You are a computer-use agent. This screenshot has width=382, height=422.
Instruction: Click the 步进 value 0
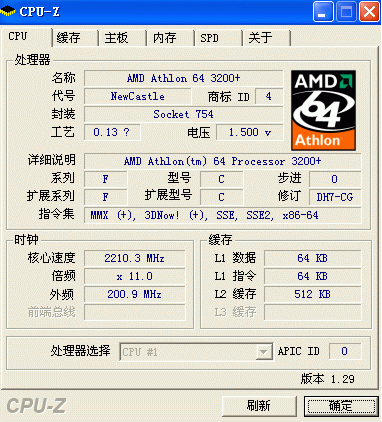335,179
